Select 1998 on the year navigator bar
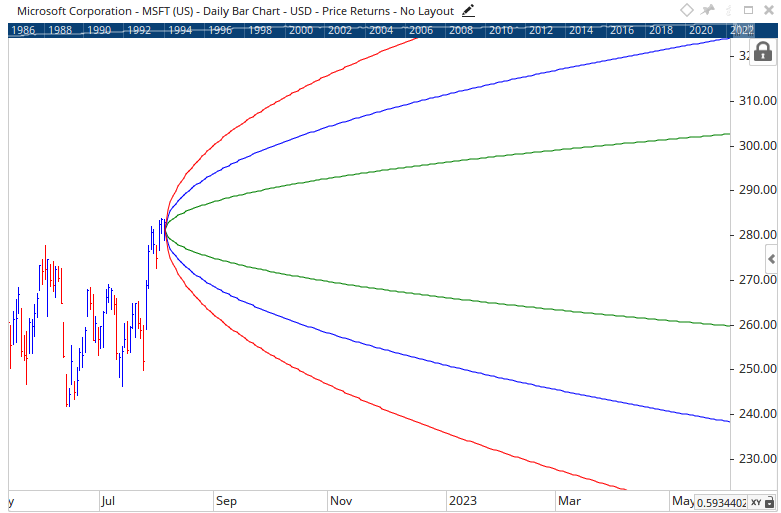Viewport: 781px width, 513px height. point(260,30)
